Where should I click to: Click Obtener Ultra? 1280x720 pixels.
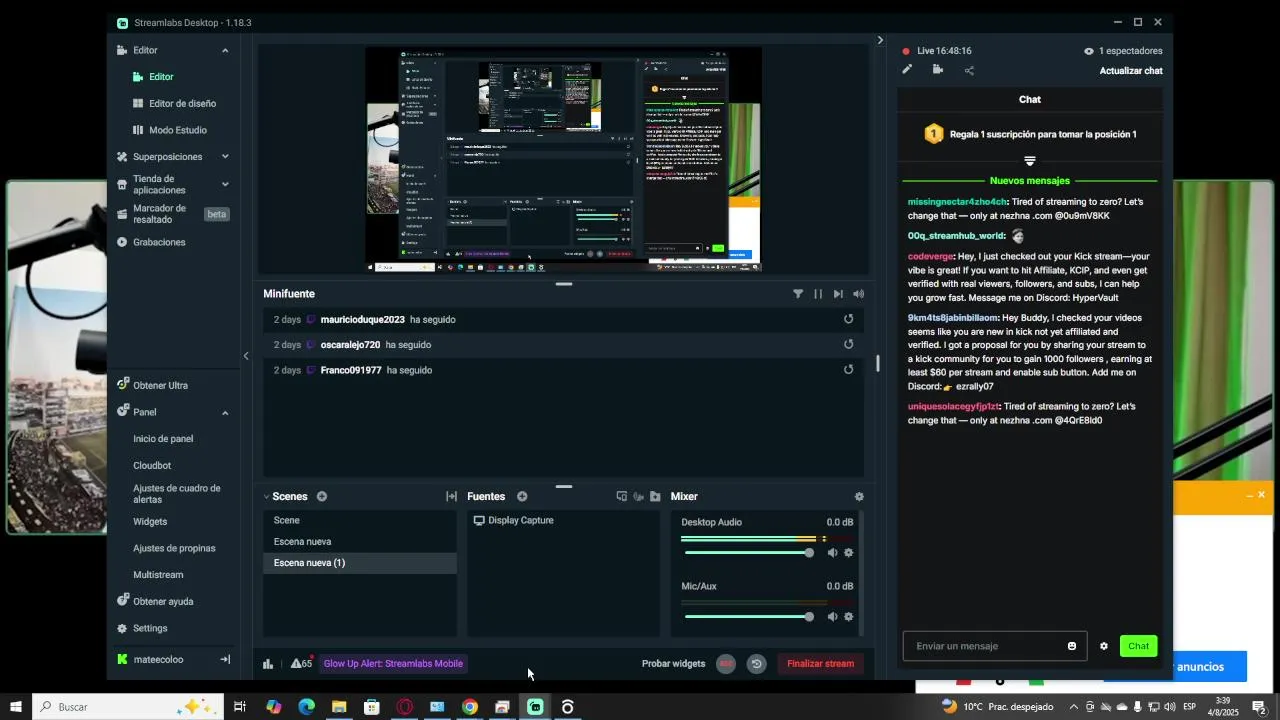click(160, 385)
